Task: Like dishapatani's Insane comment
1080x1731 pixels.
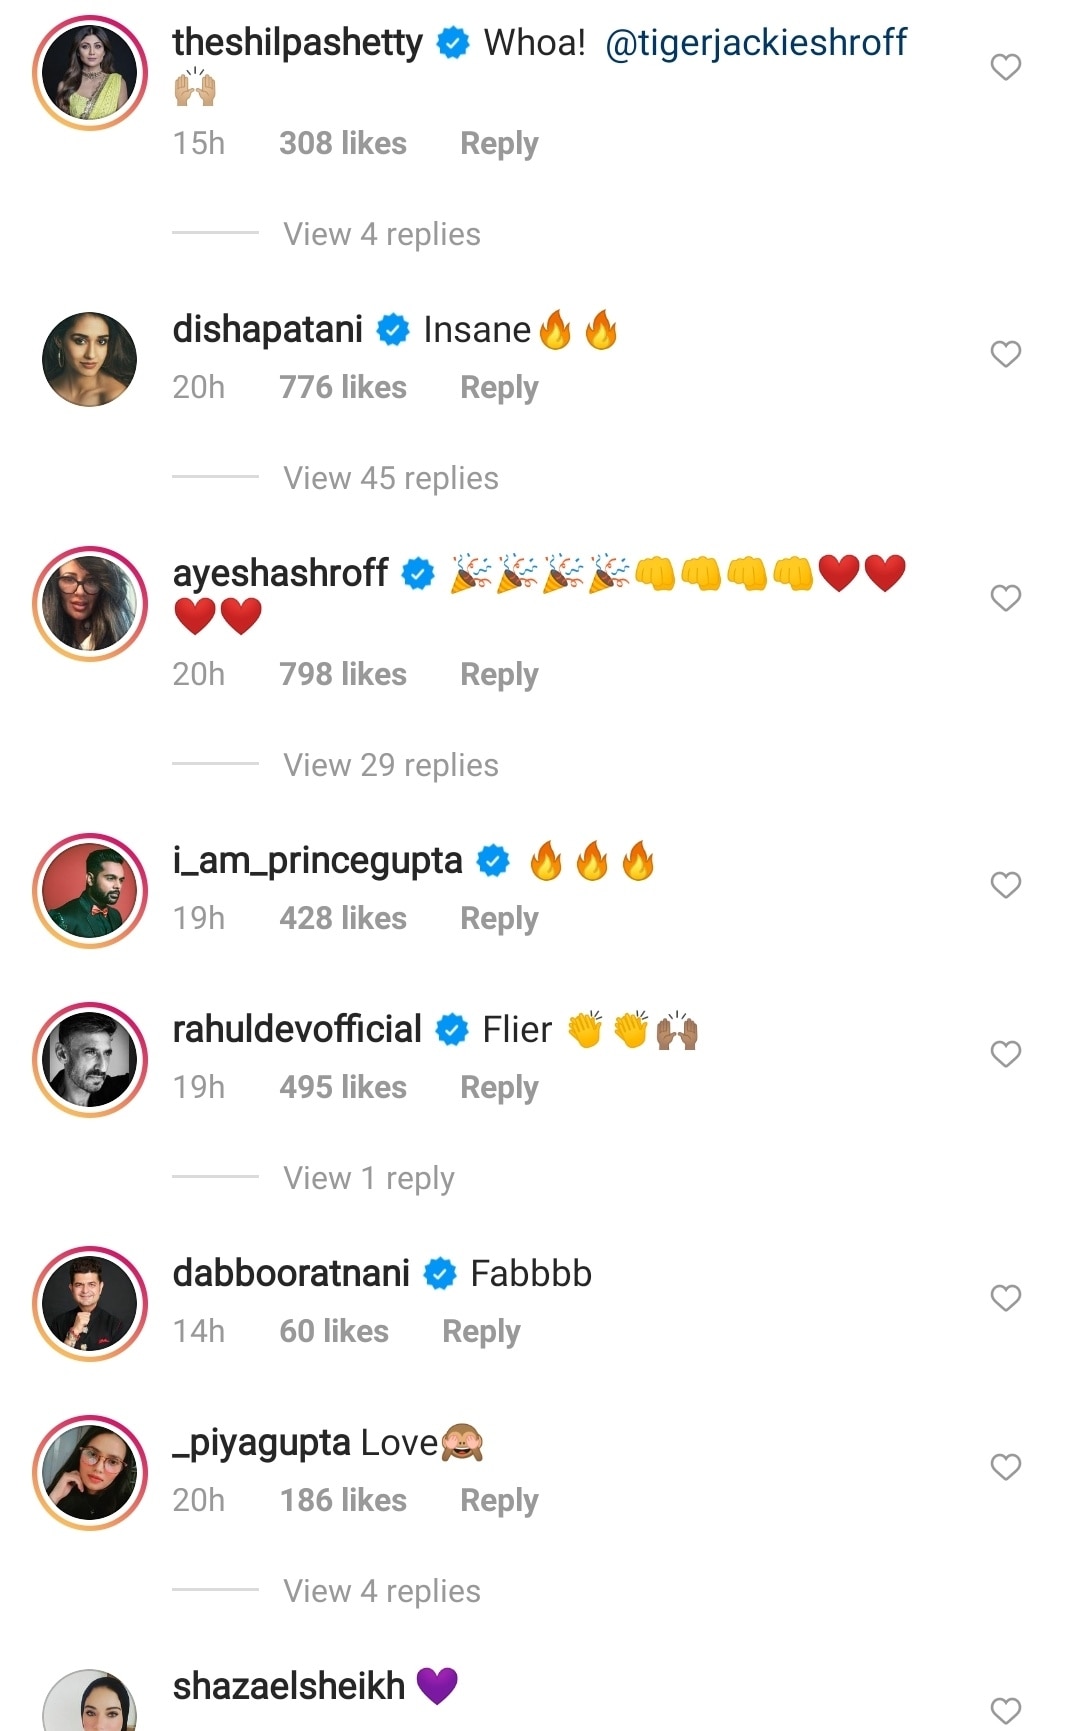Action: (x=1005, y=354)
